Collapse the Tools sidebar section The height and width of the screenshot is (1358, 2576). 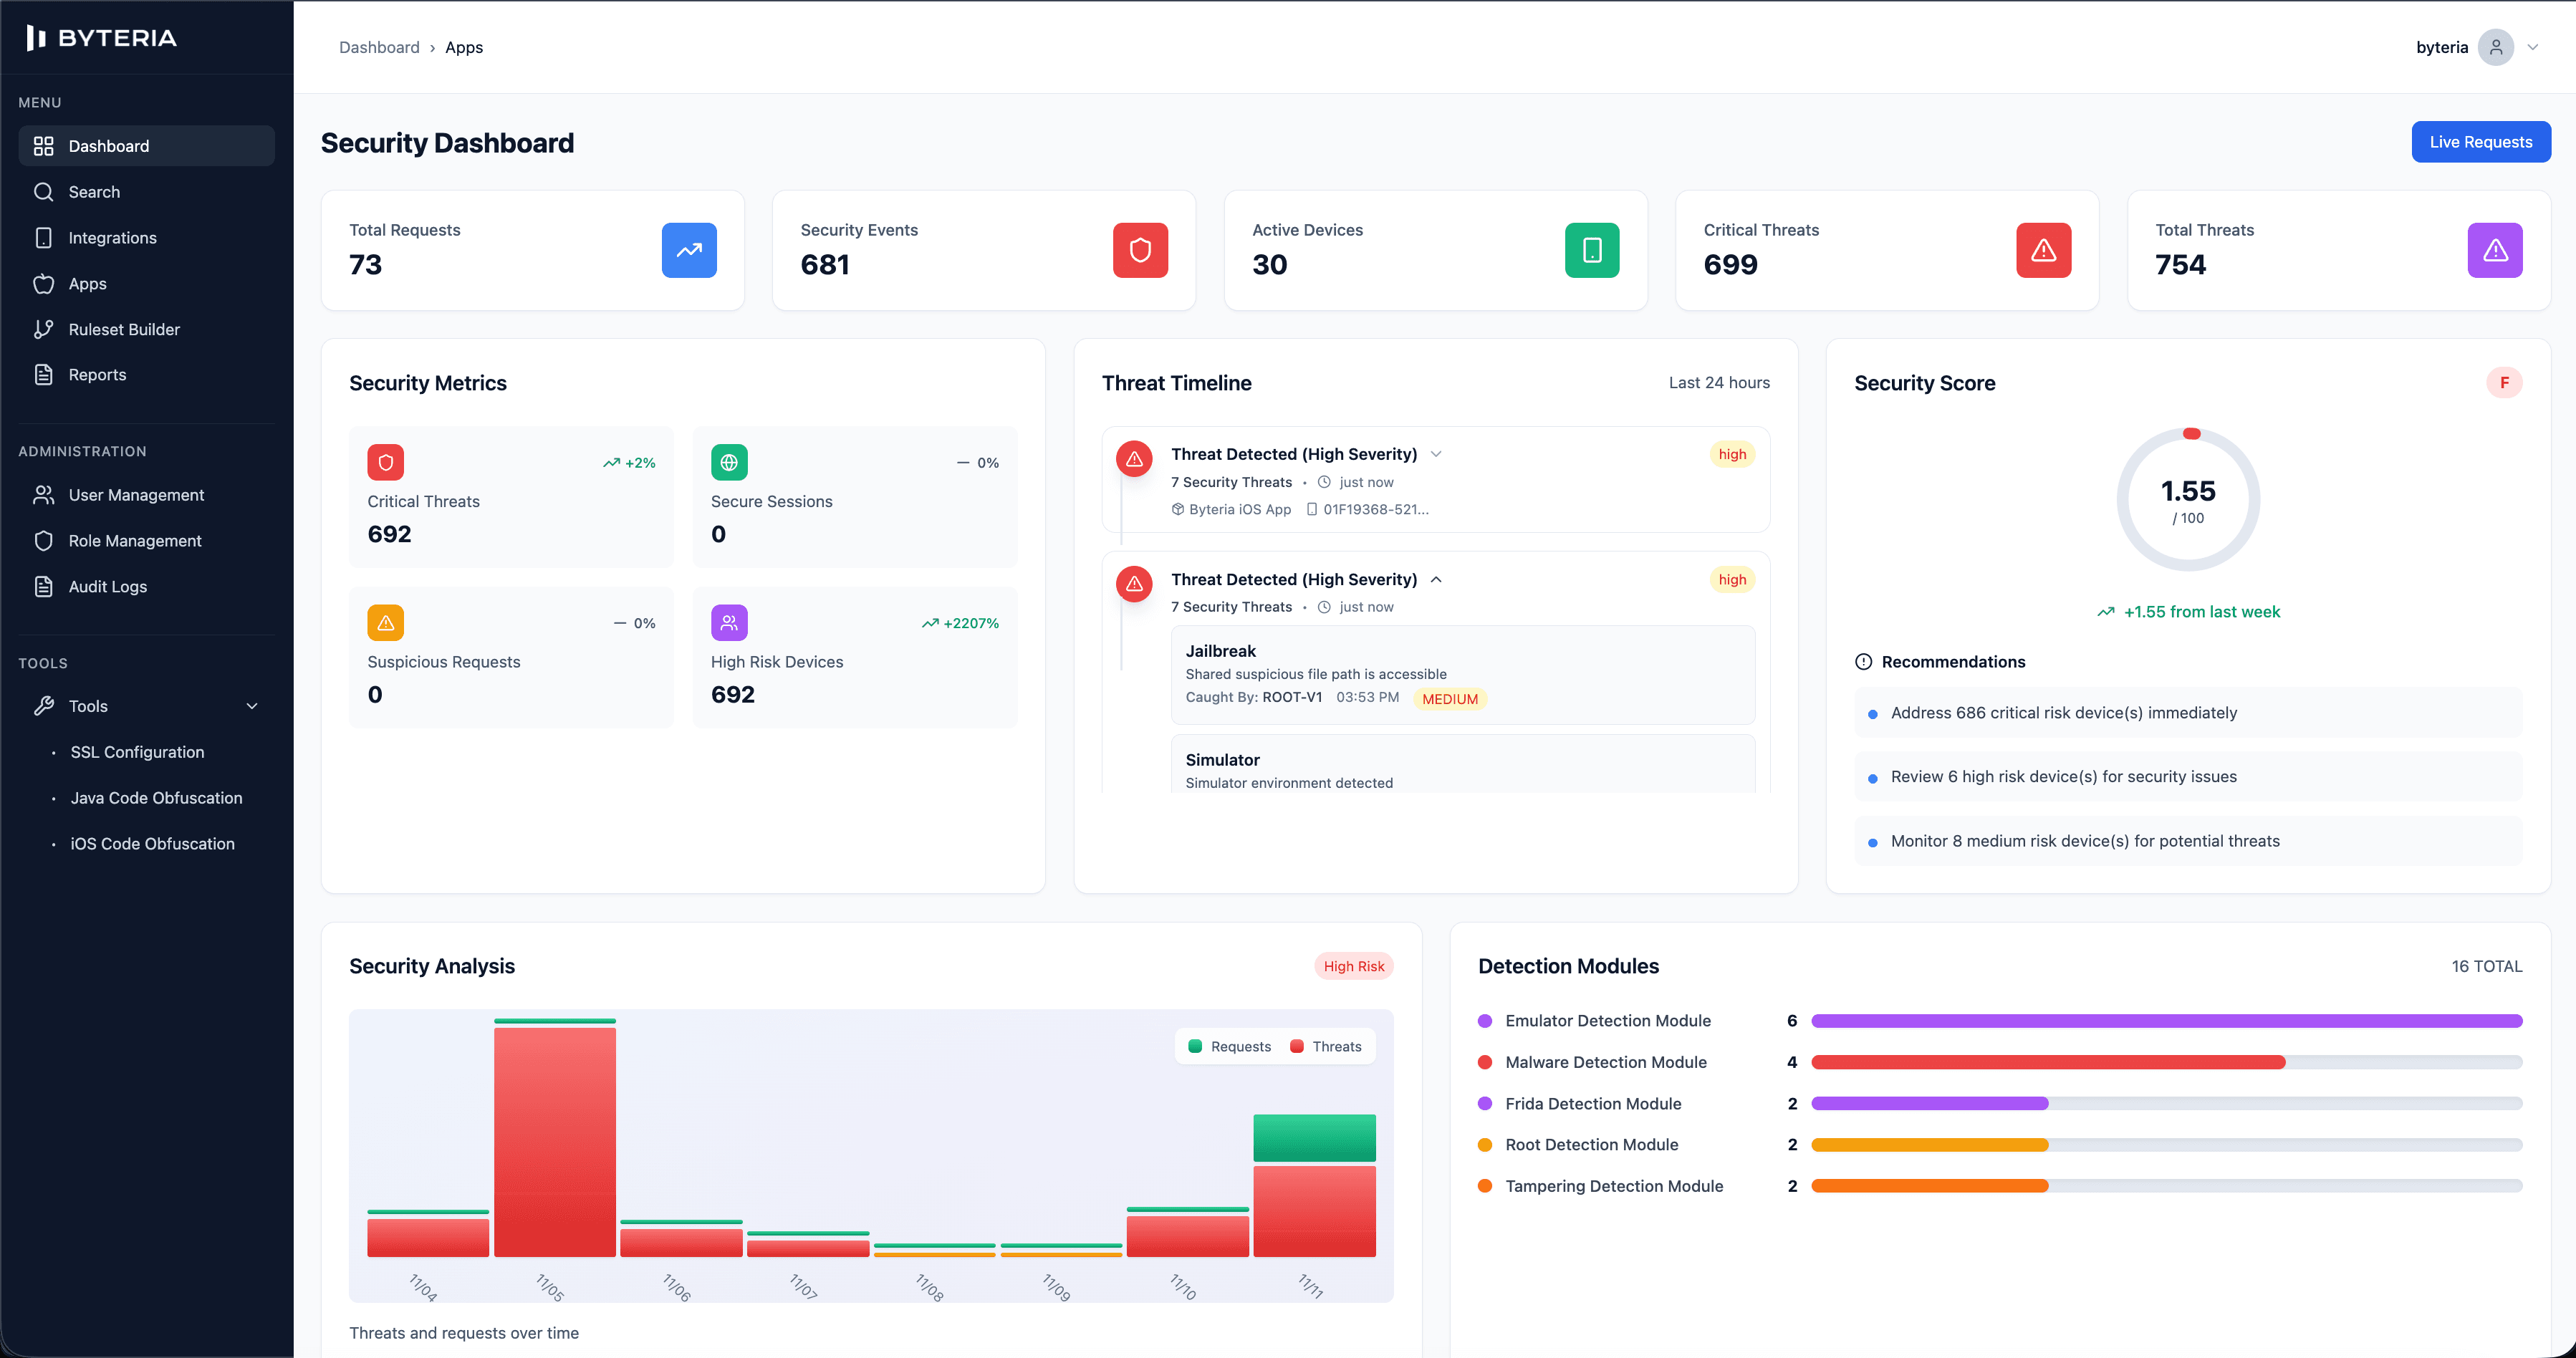point(252,706)
